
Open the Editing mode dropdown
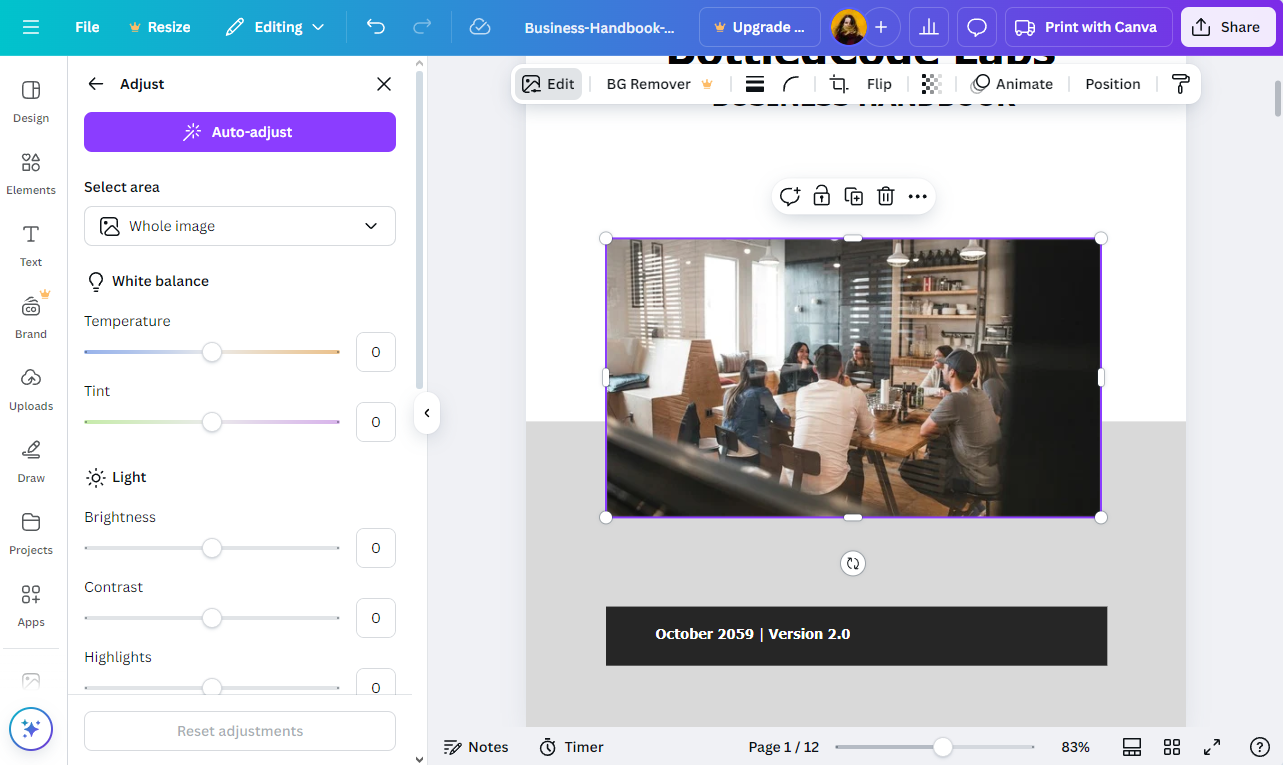point(275,27)
